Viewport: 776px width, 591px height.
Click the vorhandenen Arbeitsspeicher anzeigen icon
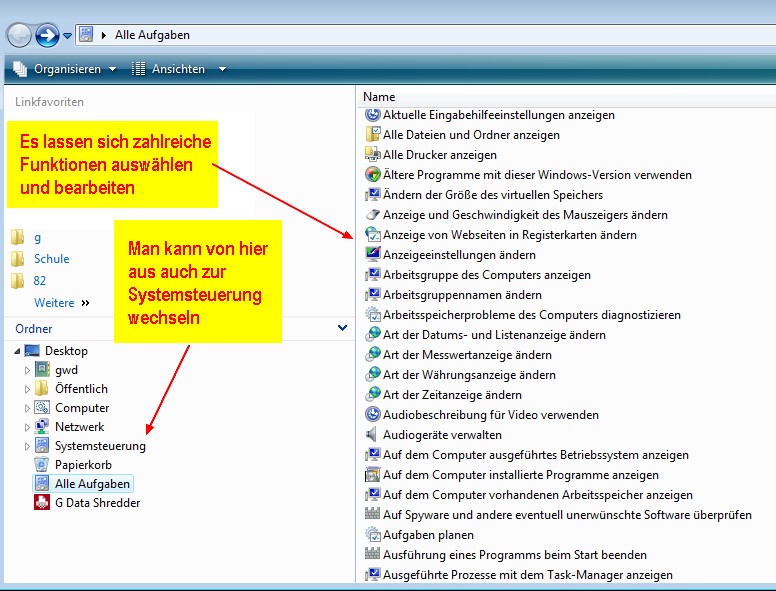click(373, 494)
